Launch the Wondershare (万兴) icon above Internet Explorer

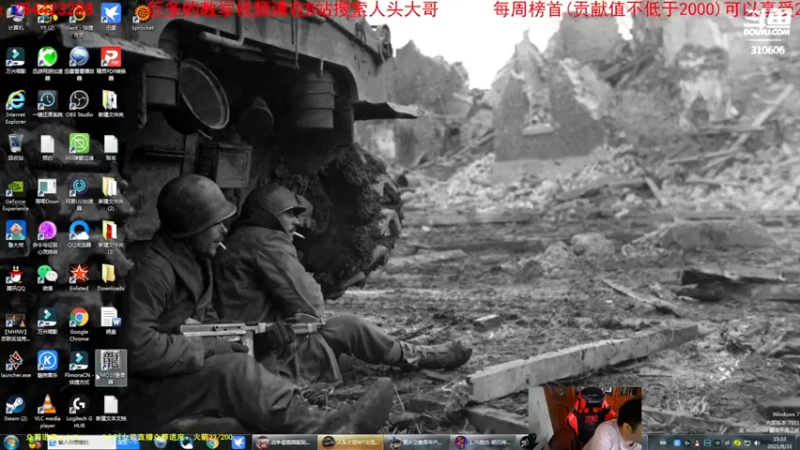[15, 60]
